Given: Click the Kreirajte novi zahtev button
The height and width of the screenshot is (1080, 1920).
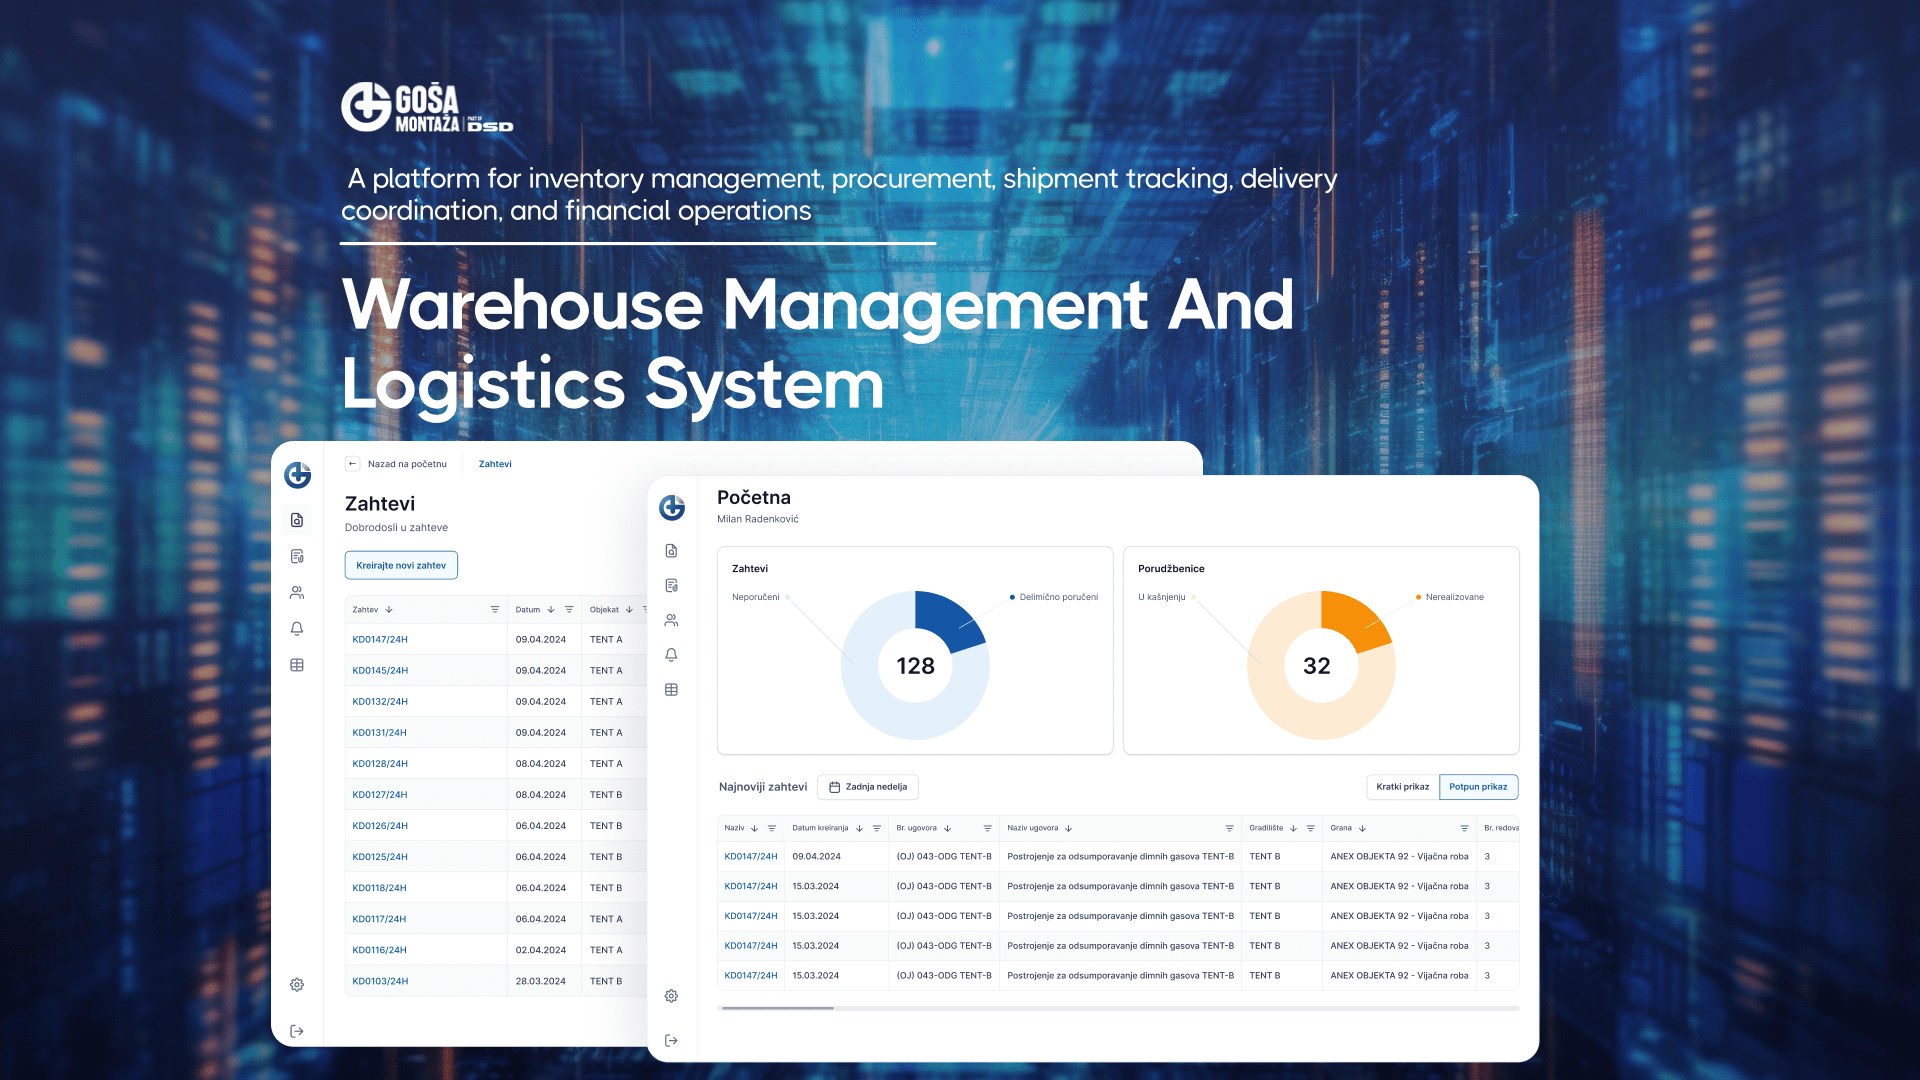Looking at the screenshot, I should click(x=400, y=565).
